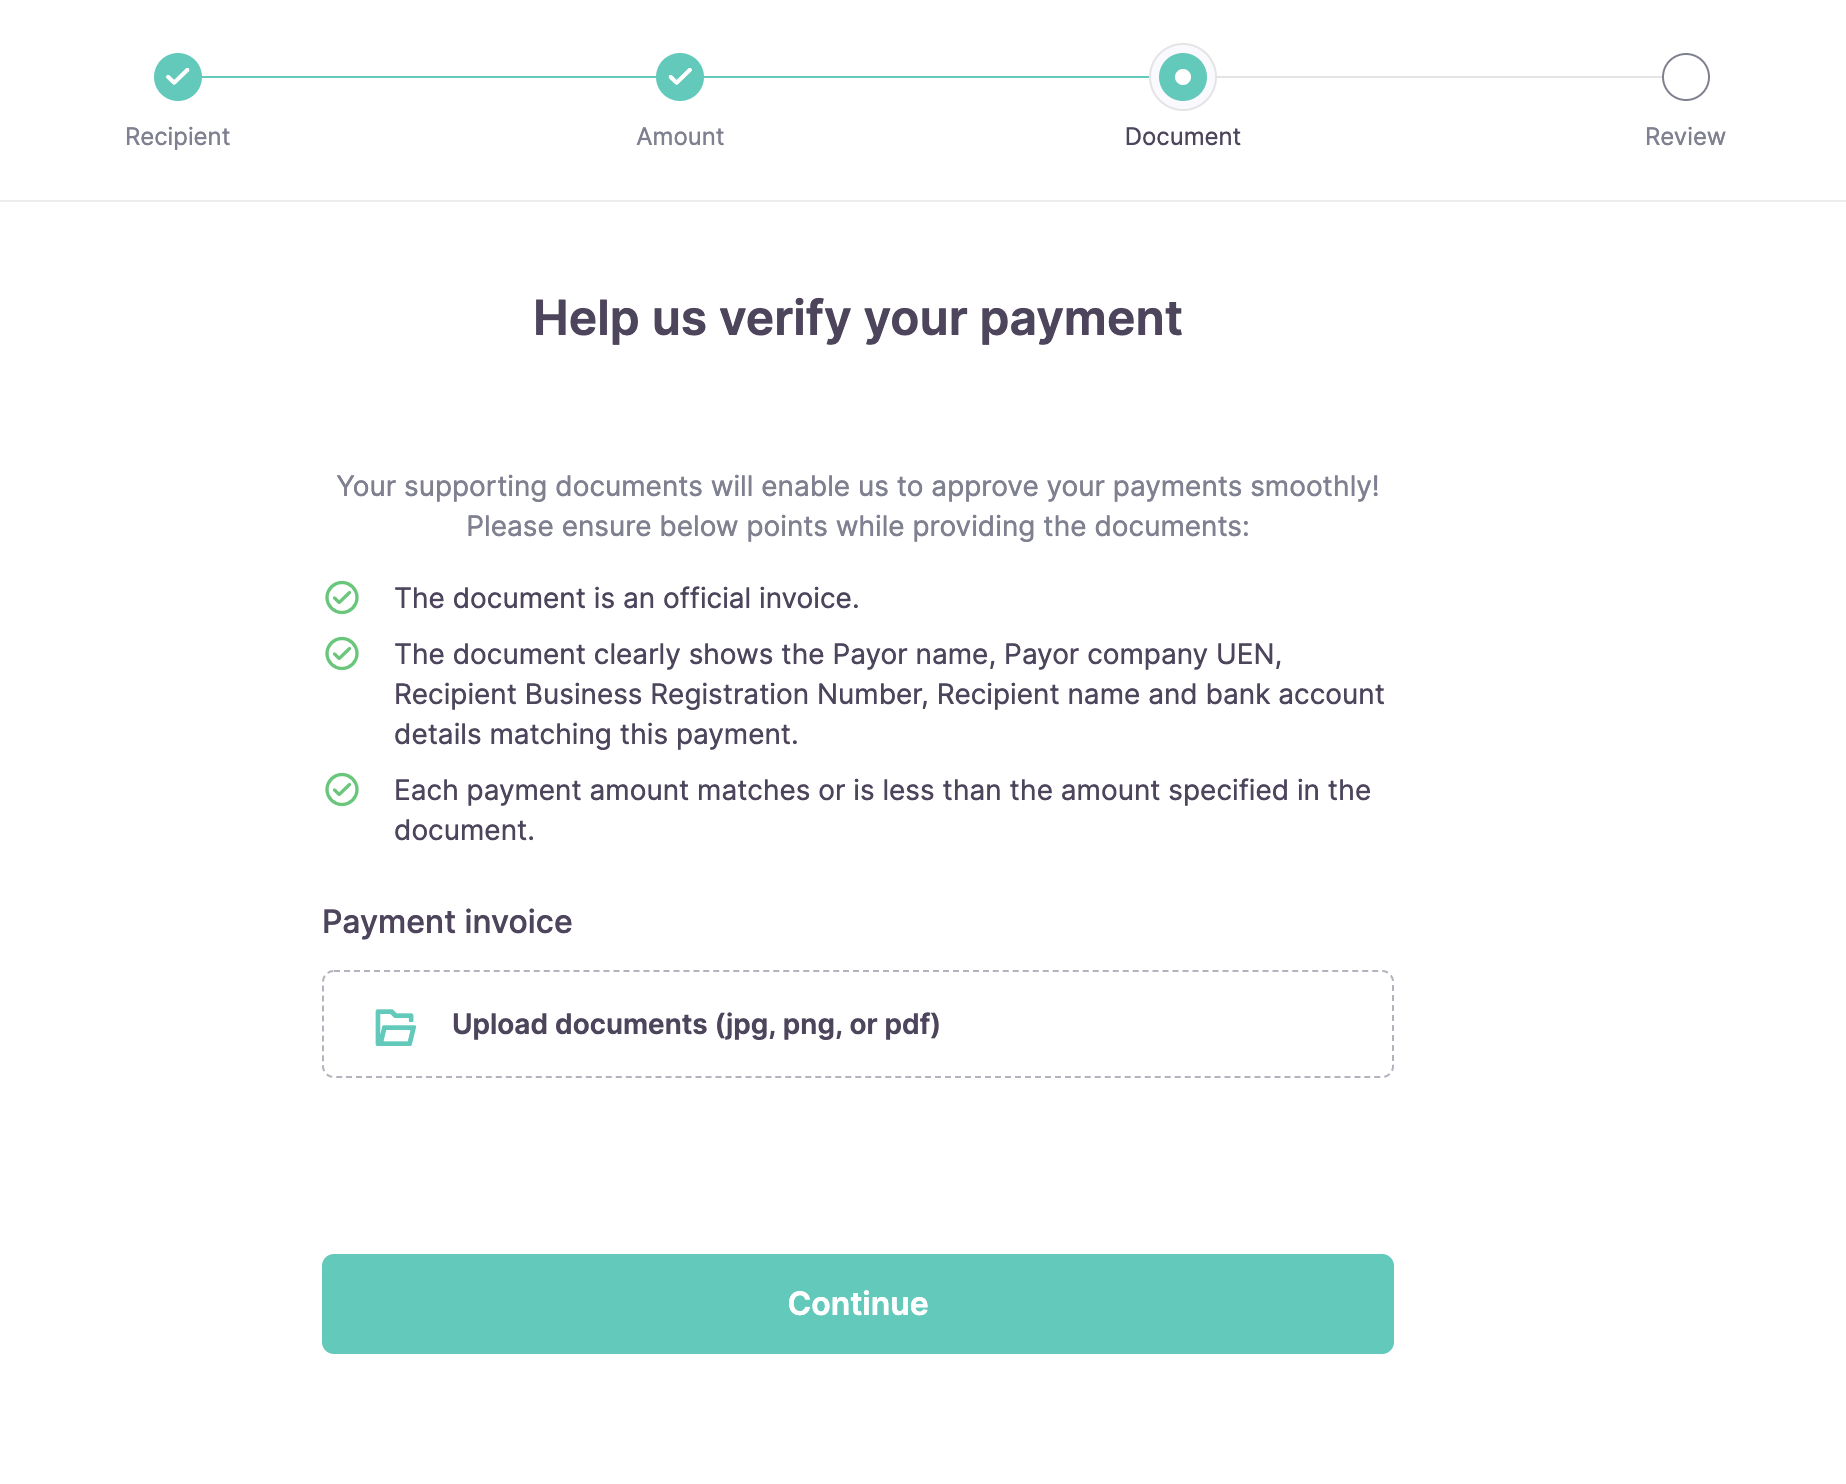The width and height of the screenshot is (1846, 1484).
Task: Click the official invoice requirement text
Action: click(x=626, y=598)
